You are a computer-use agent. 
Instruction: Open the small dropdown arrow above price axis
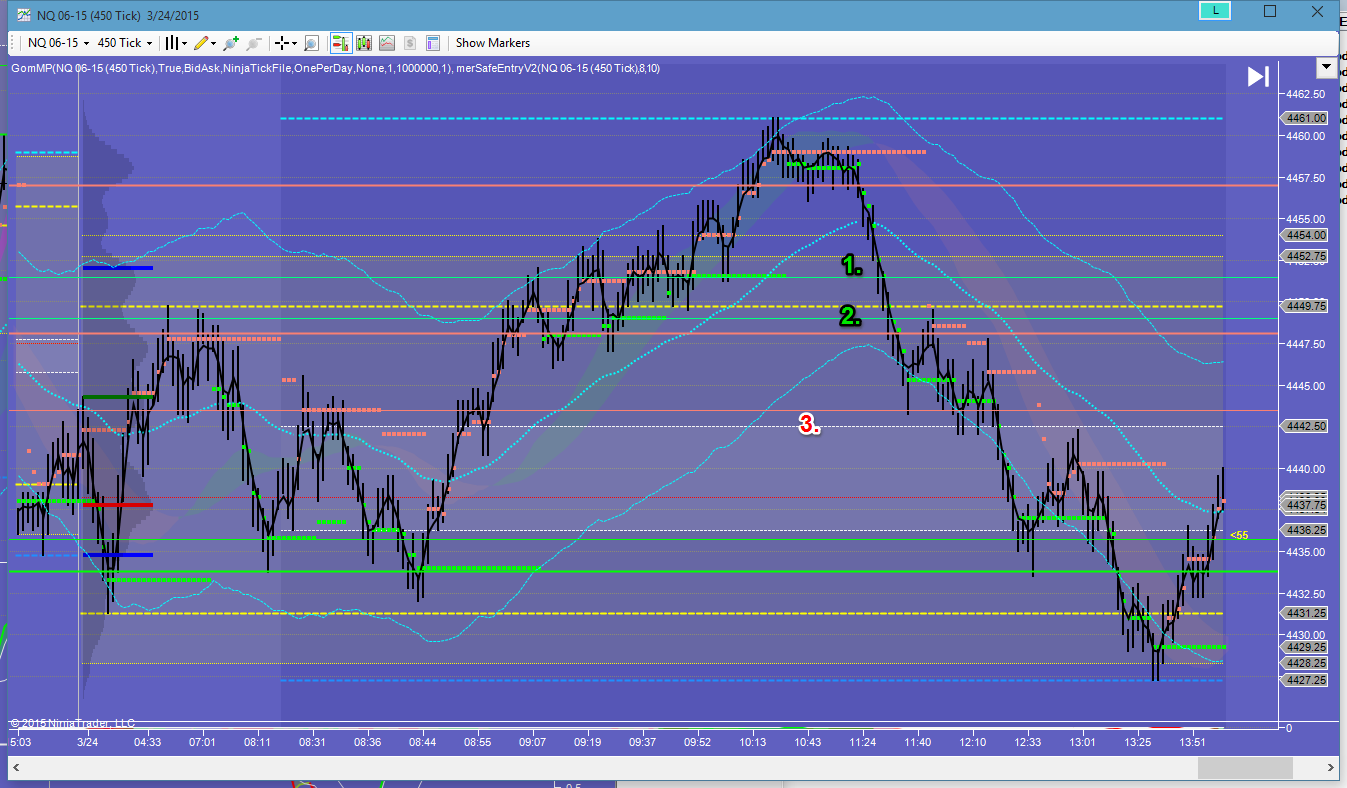1327,67
